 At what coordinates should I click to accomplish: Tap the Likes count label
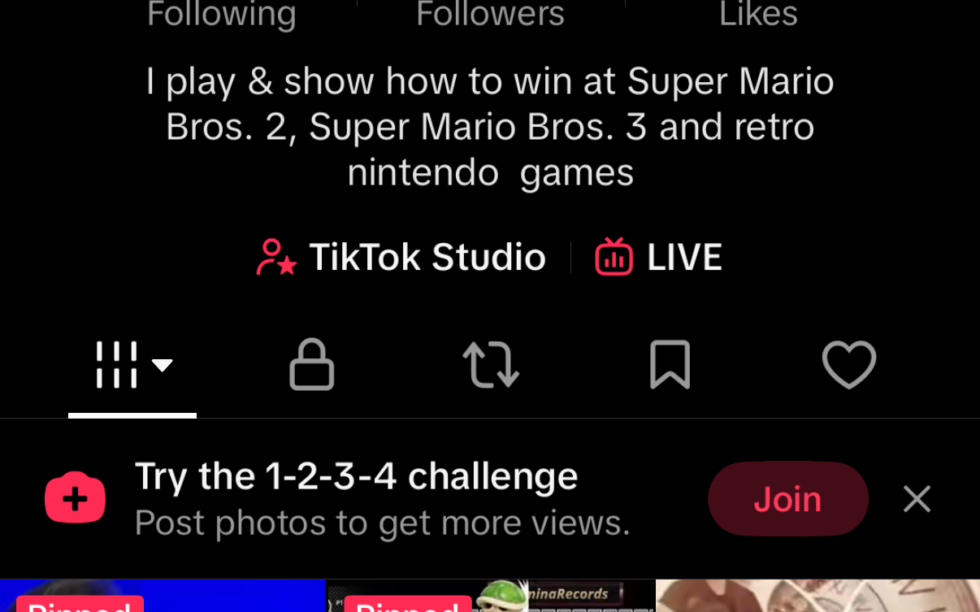pyautogui.click(x=758, y=14)
